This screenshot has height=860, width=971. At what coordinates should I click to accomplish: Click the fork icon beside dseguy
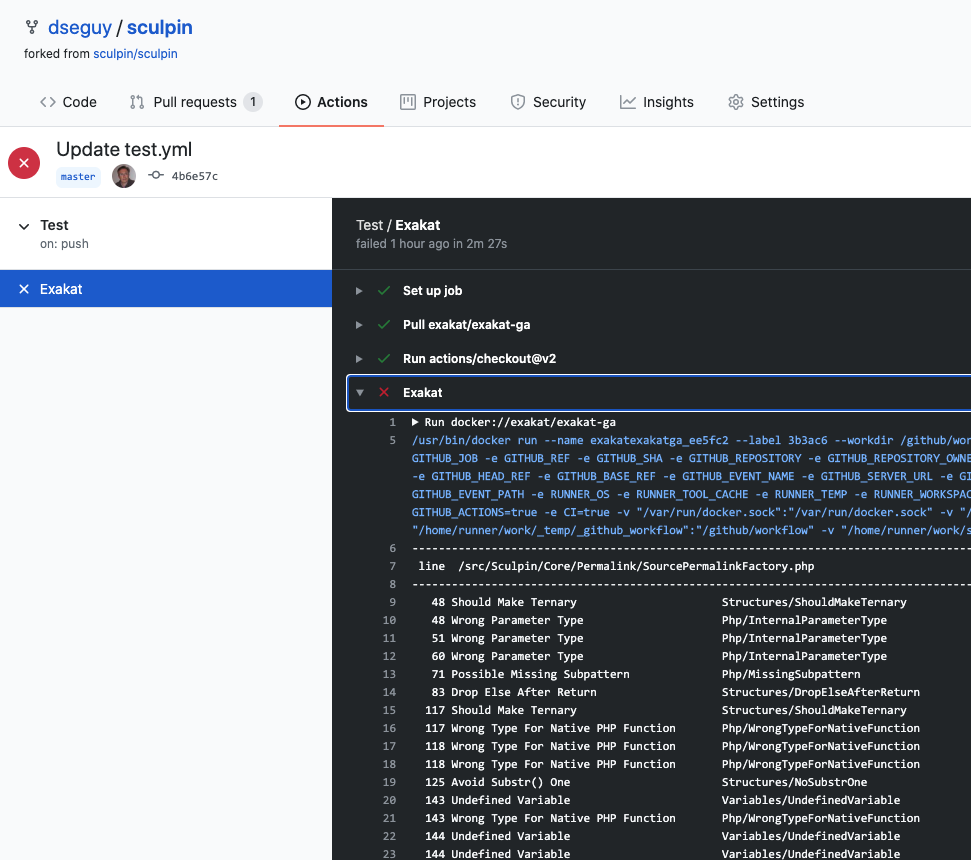pos(32,27)
